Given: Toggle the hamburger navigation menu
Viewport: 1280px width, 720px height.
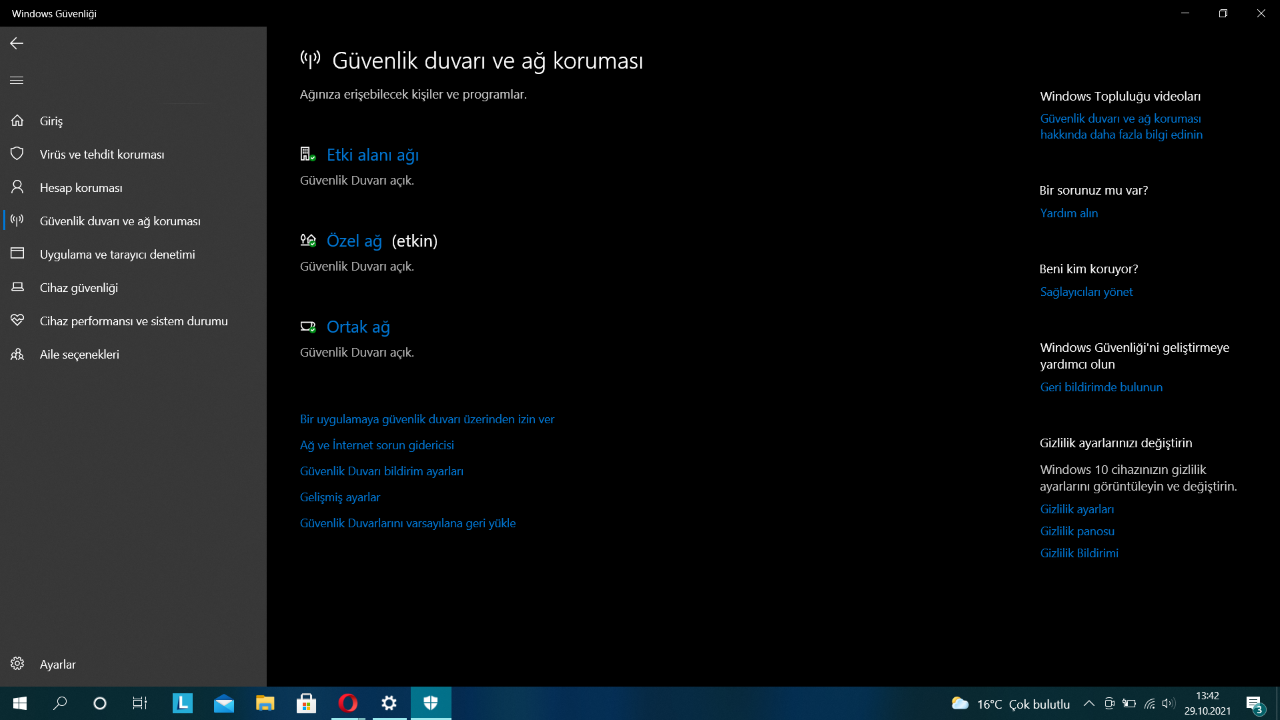Looking at the screenshot, I should coord(16,80).
